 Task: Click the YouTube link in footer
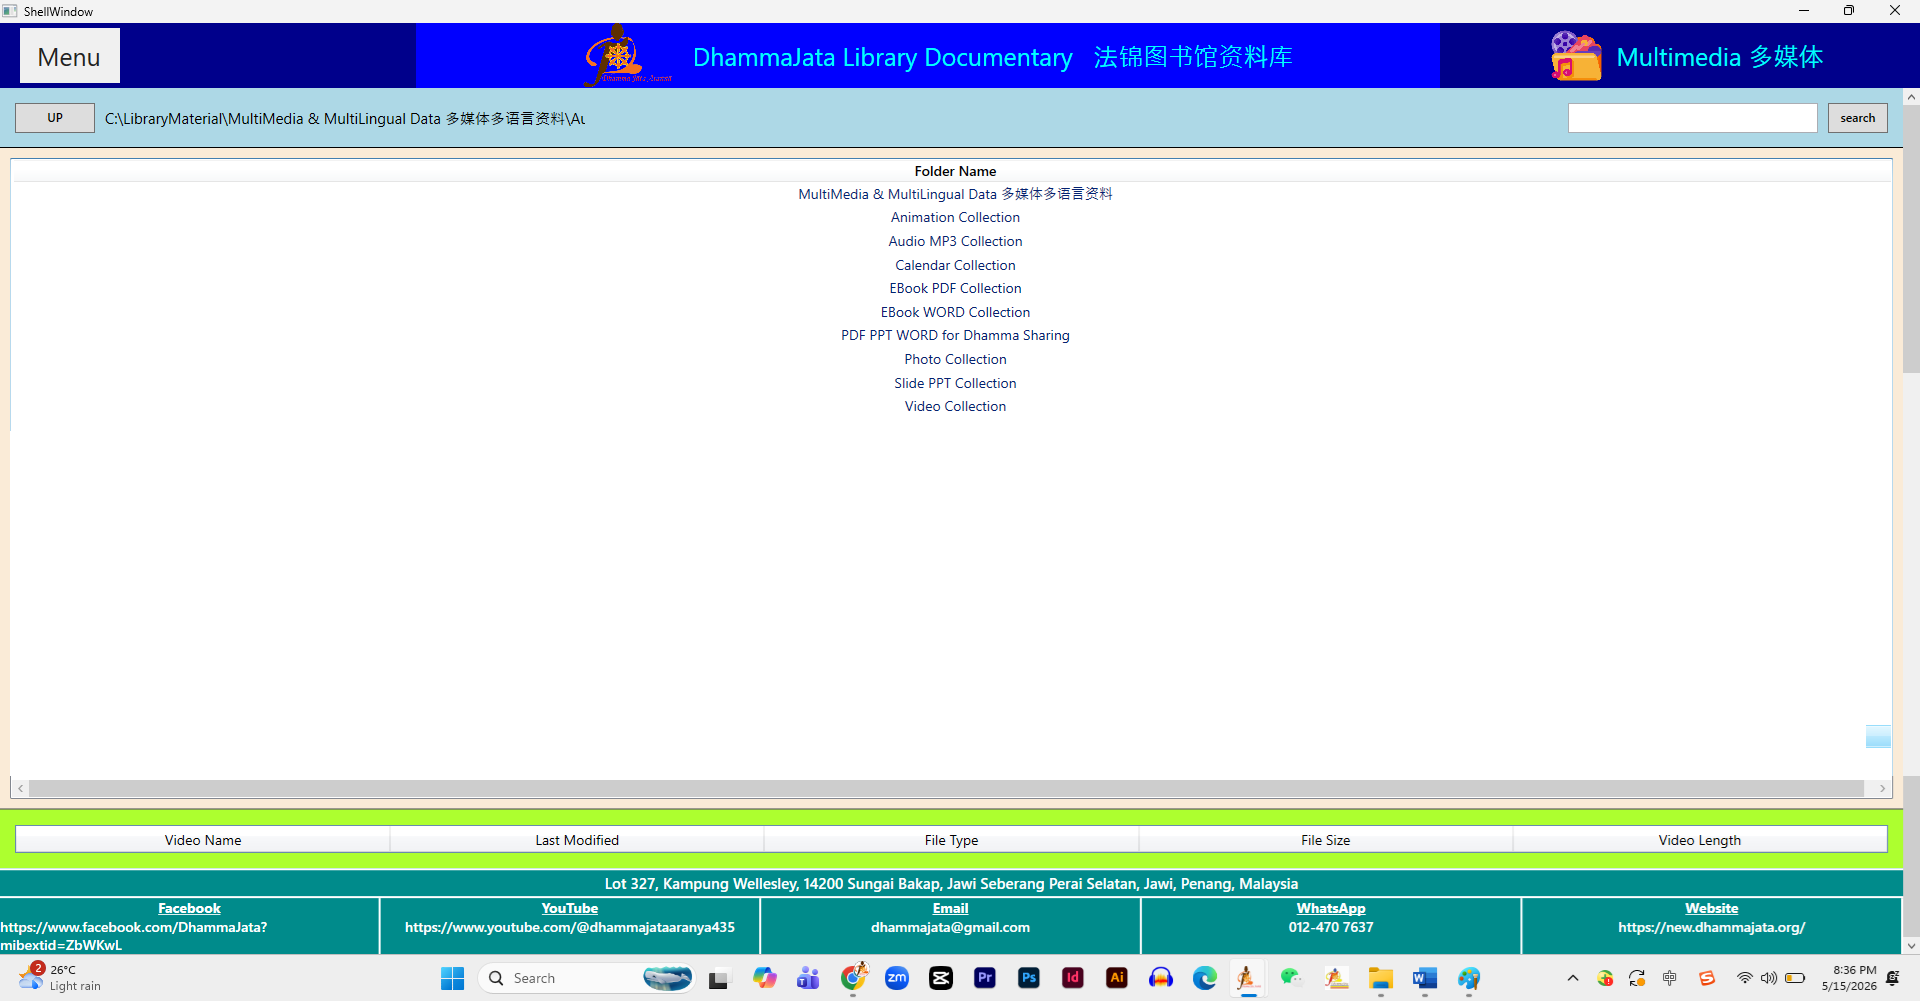tap(570, 908)
